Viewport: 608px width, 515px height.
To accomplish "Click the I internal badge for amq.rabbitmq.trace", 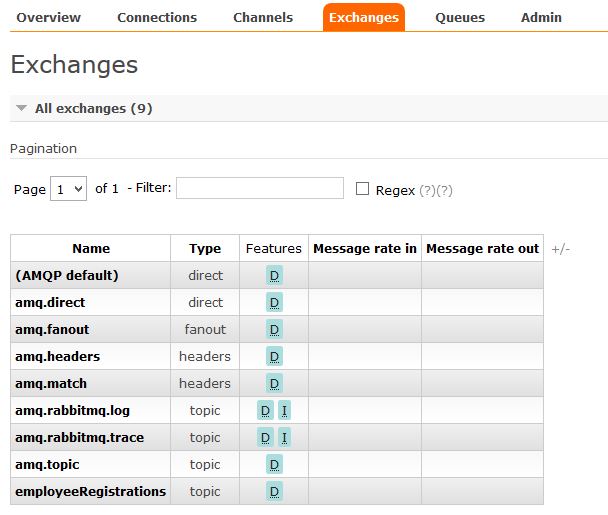I will click(284, 437).
